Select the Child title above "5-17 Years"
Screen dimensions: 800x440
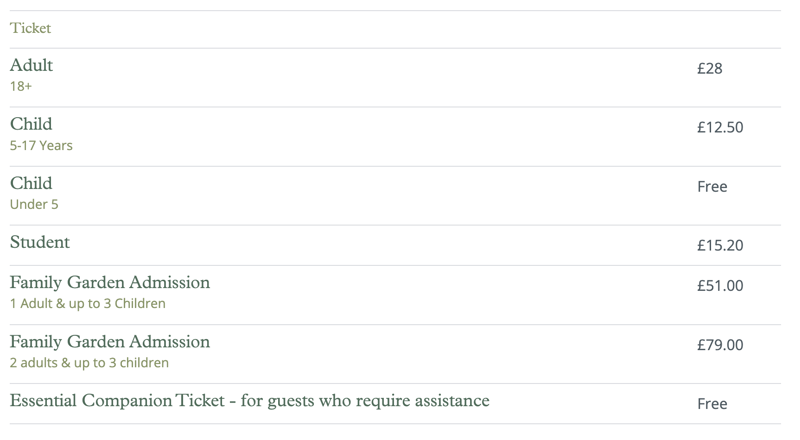31,124
